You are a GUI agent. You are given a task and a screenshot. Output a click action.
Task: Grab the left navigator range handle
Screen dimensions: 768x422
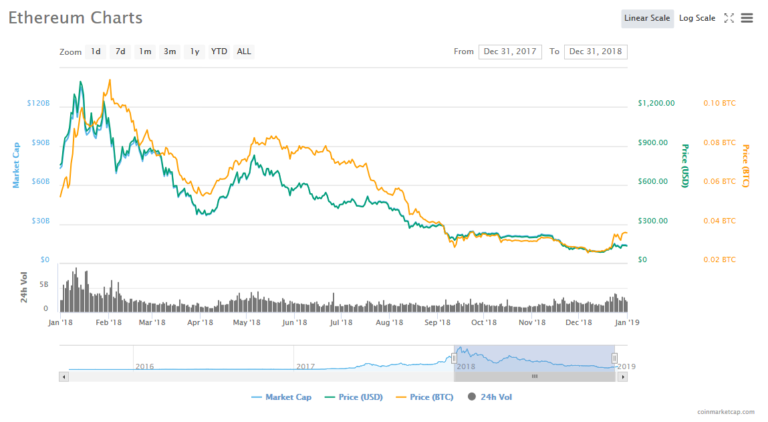[x=454, y=357]
